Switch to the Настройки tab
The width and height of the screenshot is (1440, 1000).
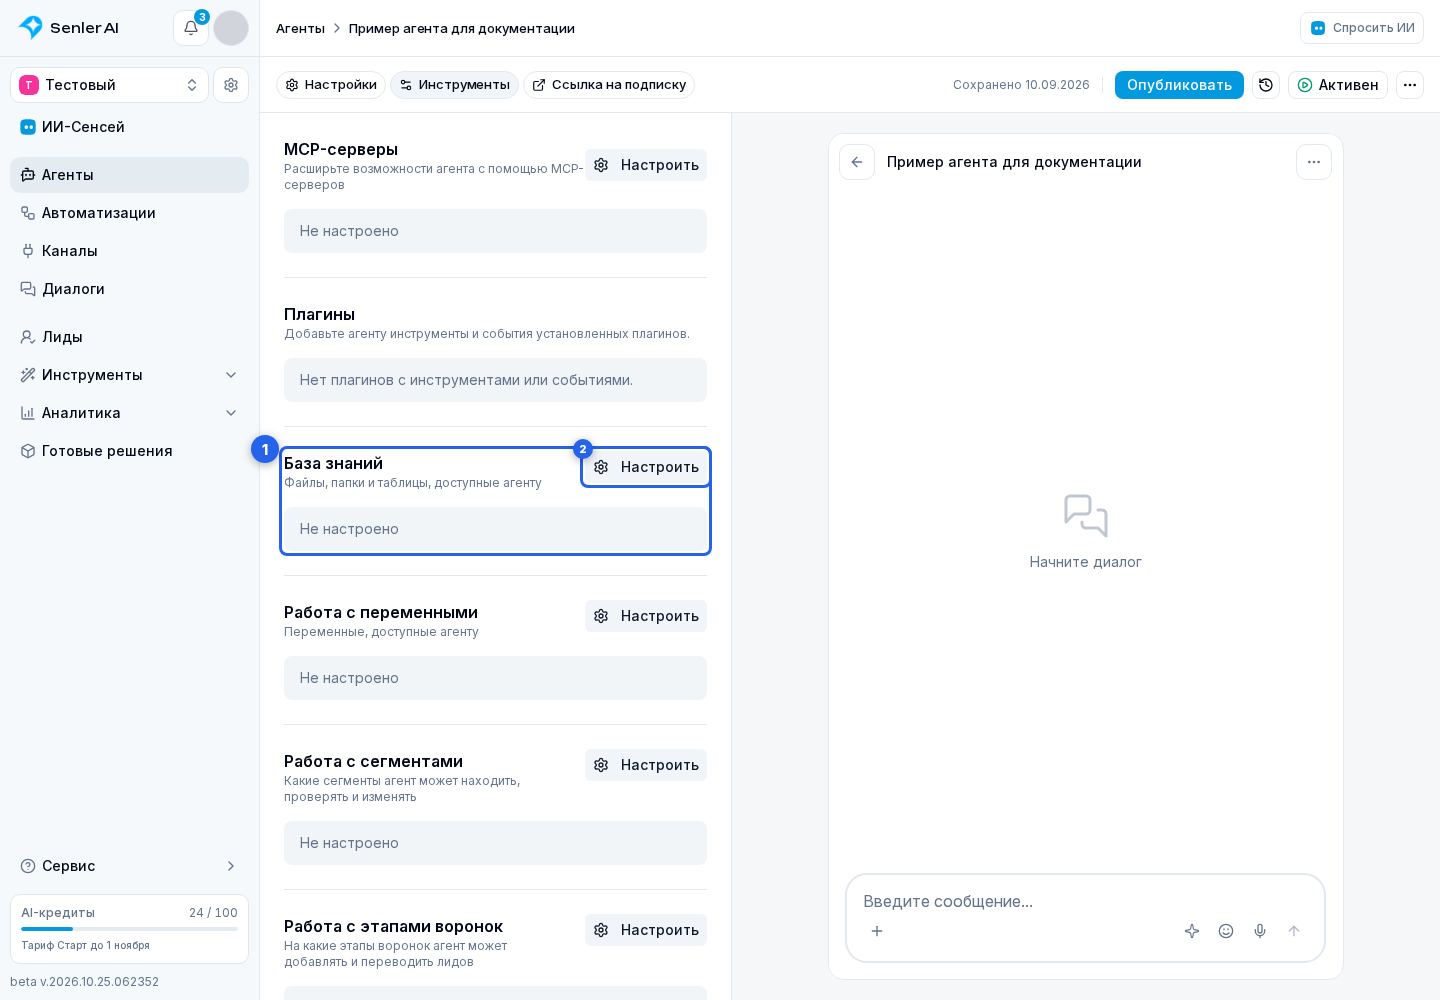(x=331, y=85)
